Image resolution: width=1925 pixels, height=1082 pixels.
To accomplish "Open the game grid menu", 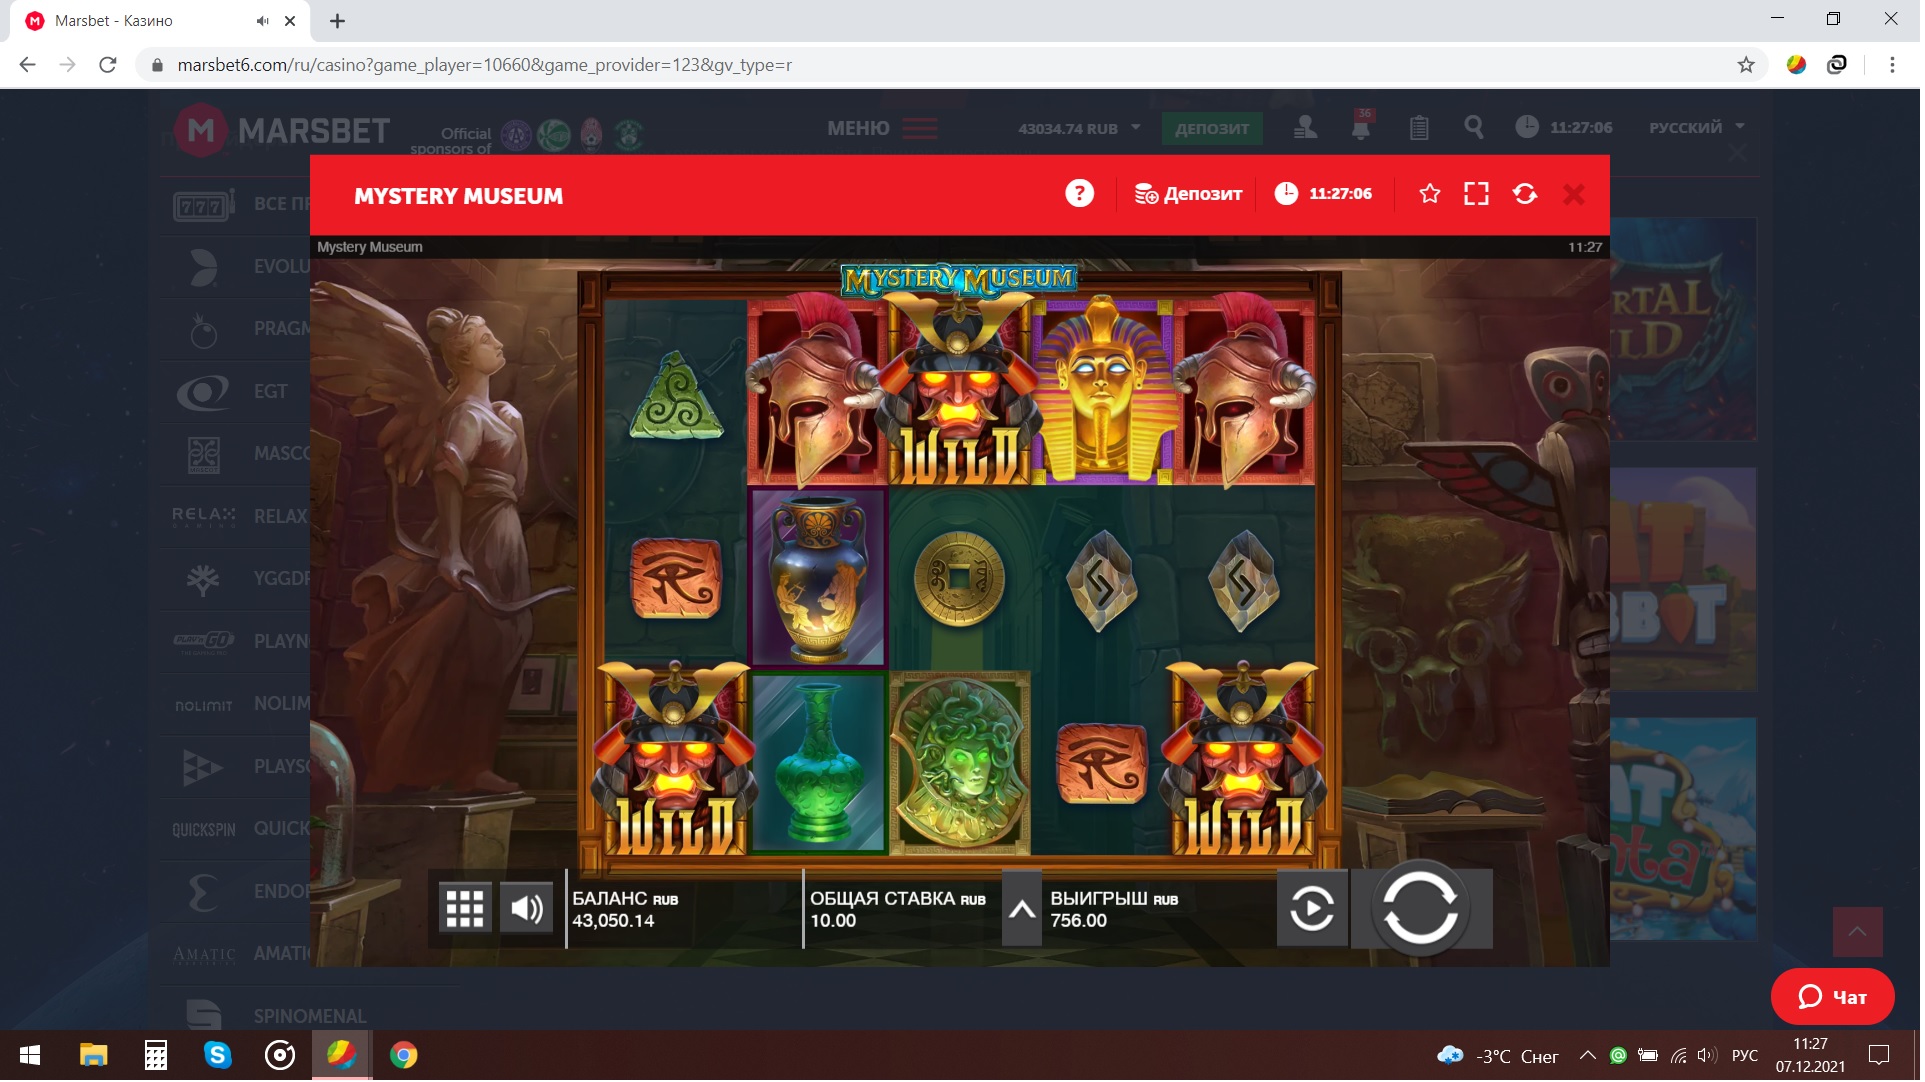I will (465, 910).
